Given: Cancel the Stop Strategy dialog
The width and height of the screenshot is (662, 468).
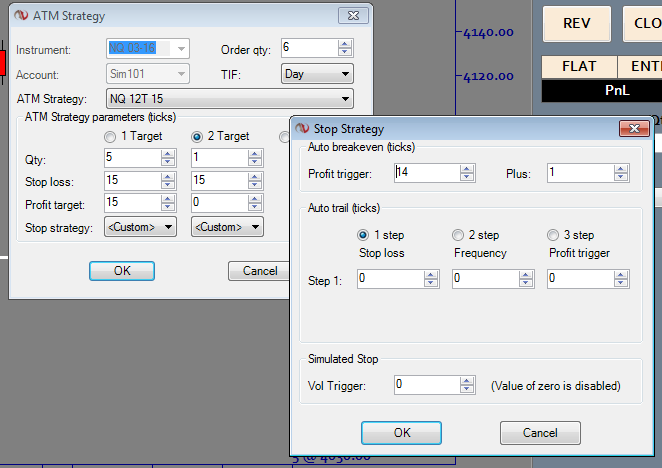Looking at the screenshot, I should pyautogui.click(x=540, y=433).
